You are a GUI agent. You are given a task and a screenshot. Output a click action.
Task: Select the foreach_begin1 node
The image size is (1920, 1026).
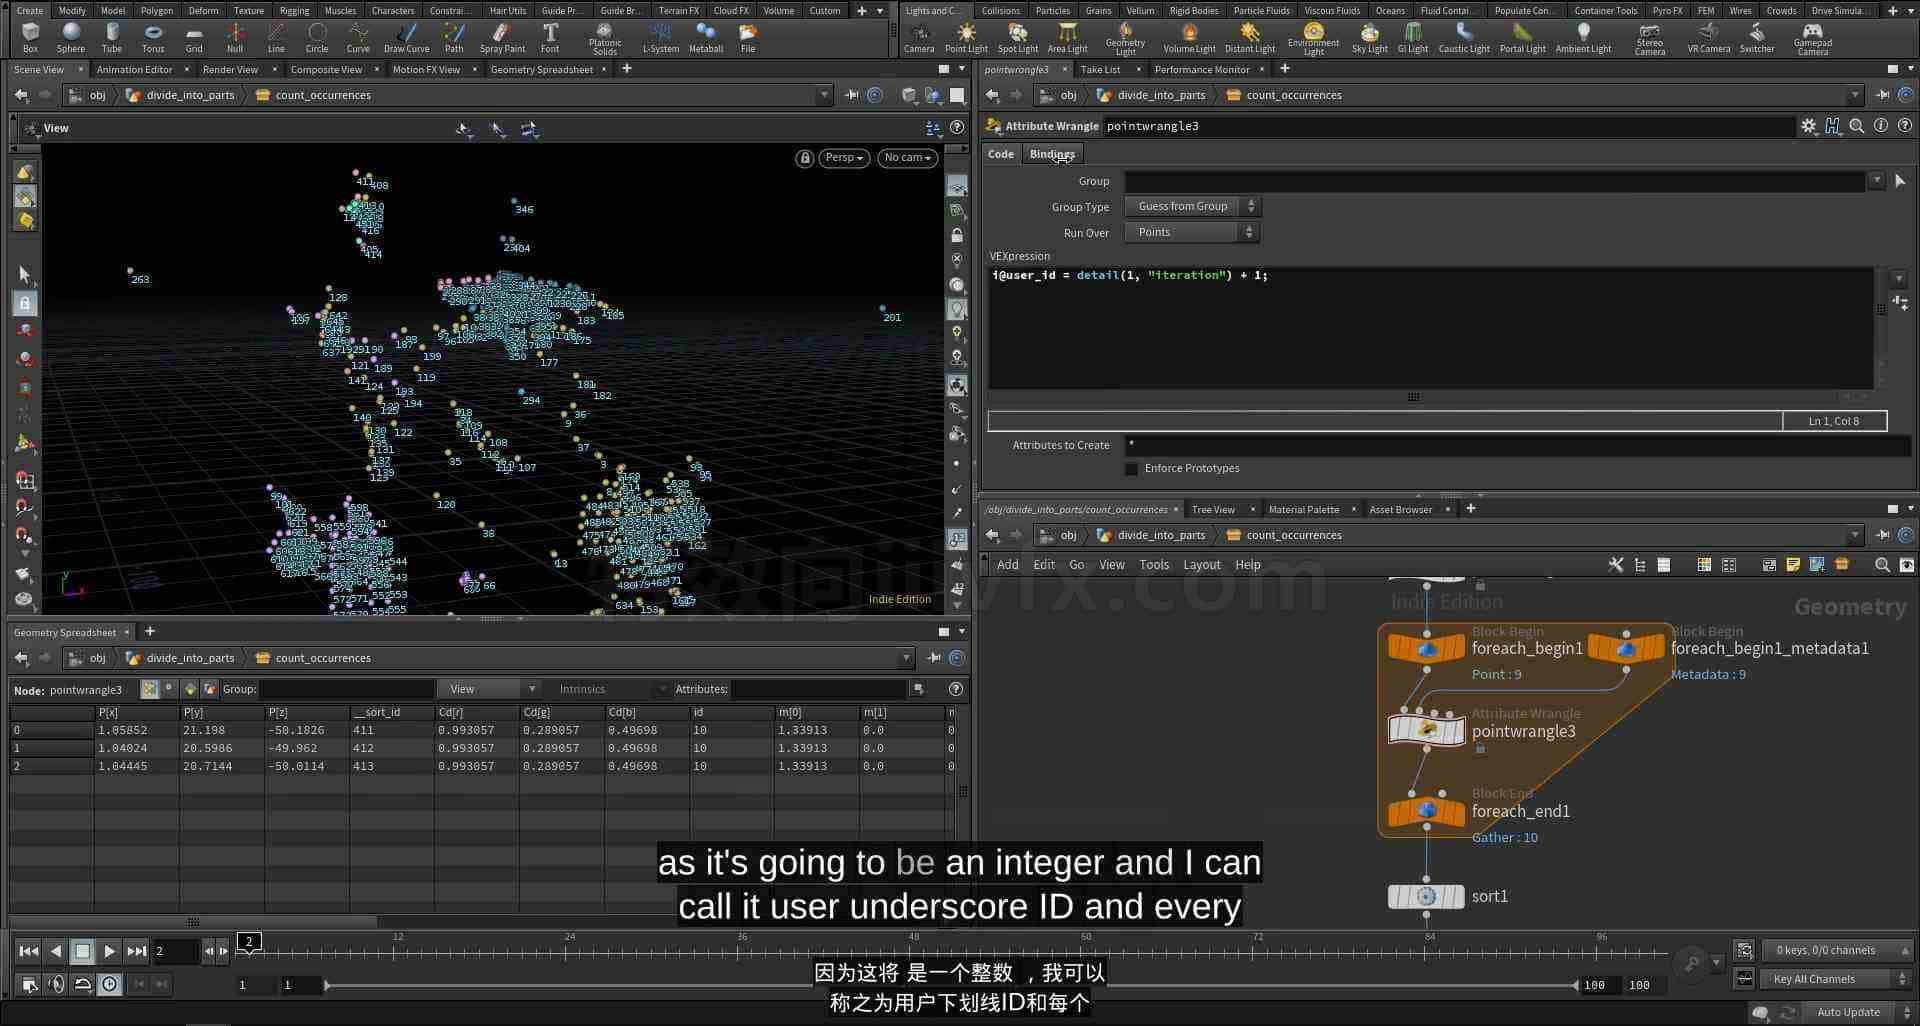pyautogui.click(x=1427, y=648)
